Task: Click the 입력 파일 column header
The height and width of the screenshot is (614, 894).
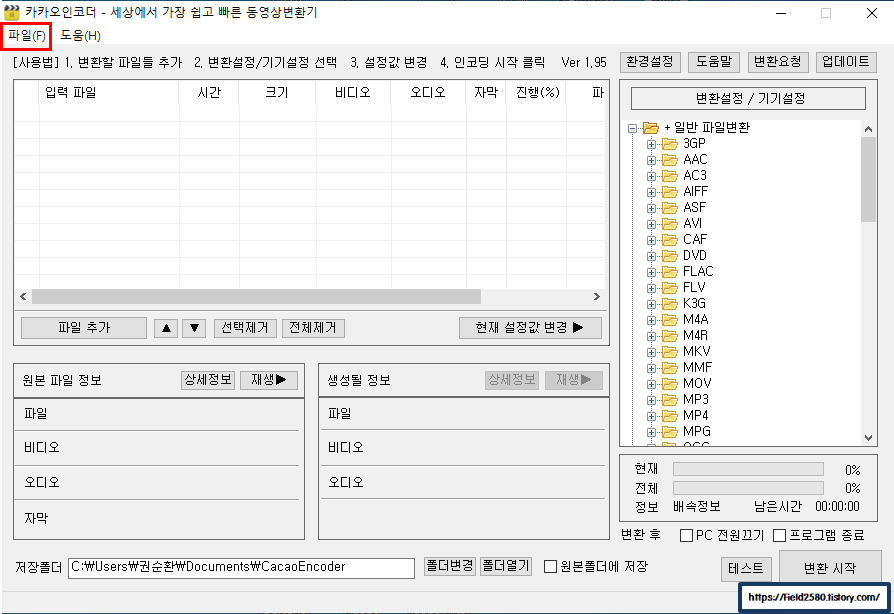Action: point(109,93)
